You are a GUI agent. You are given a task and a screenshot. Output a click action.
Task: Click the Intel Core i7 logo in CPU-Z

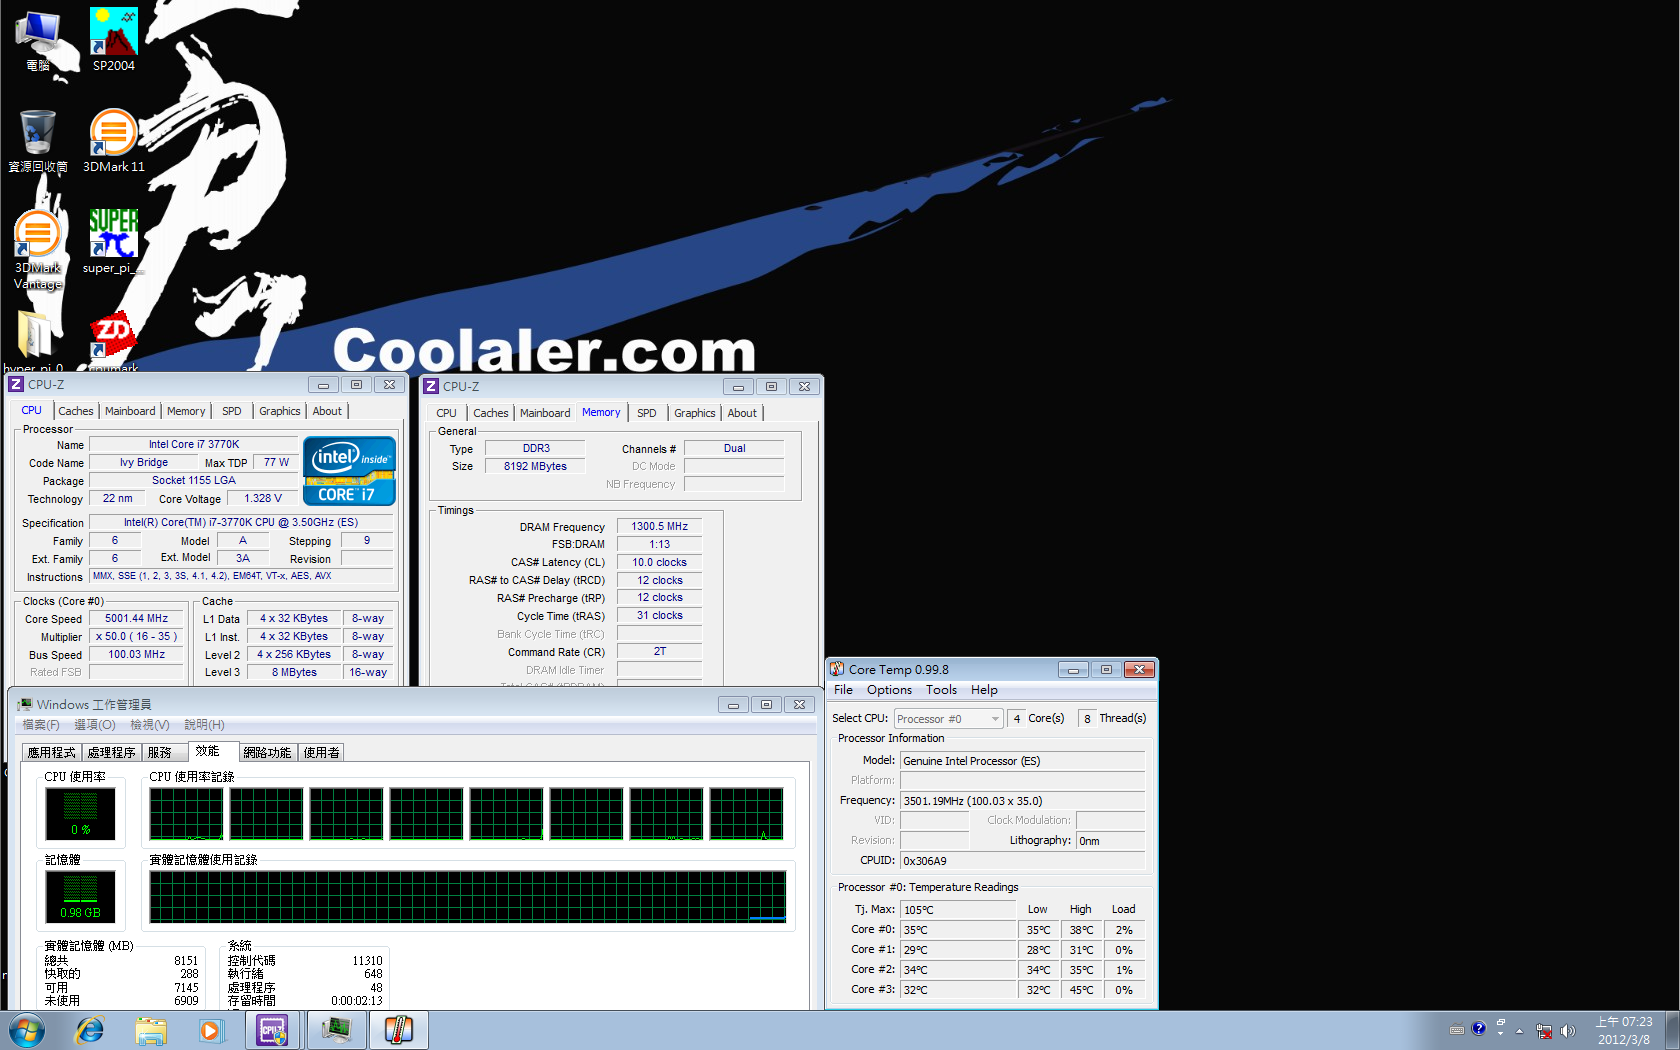point(349,470)
